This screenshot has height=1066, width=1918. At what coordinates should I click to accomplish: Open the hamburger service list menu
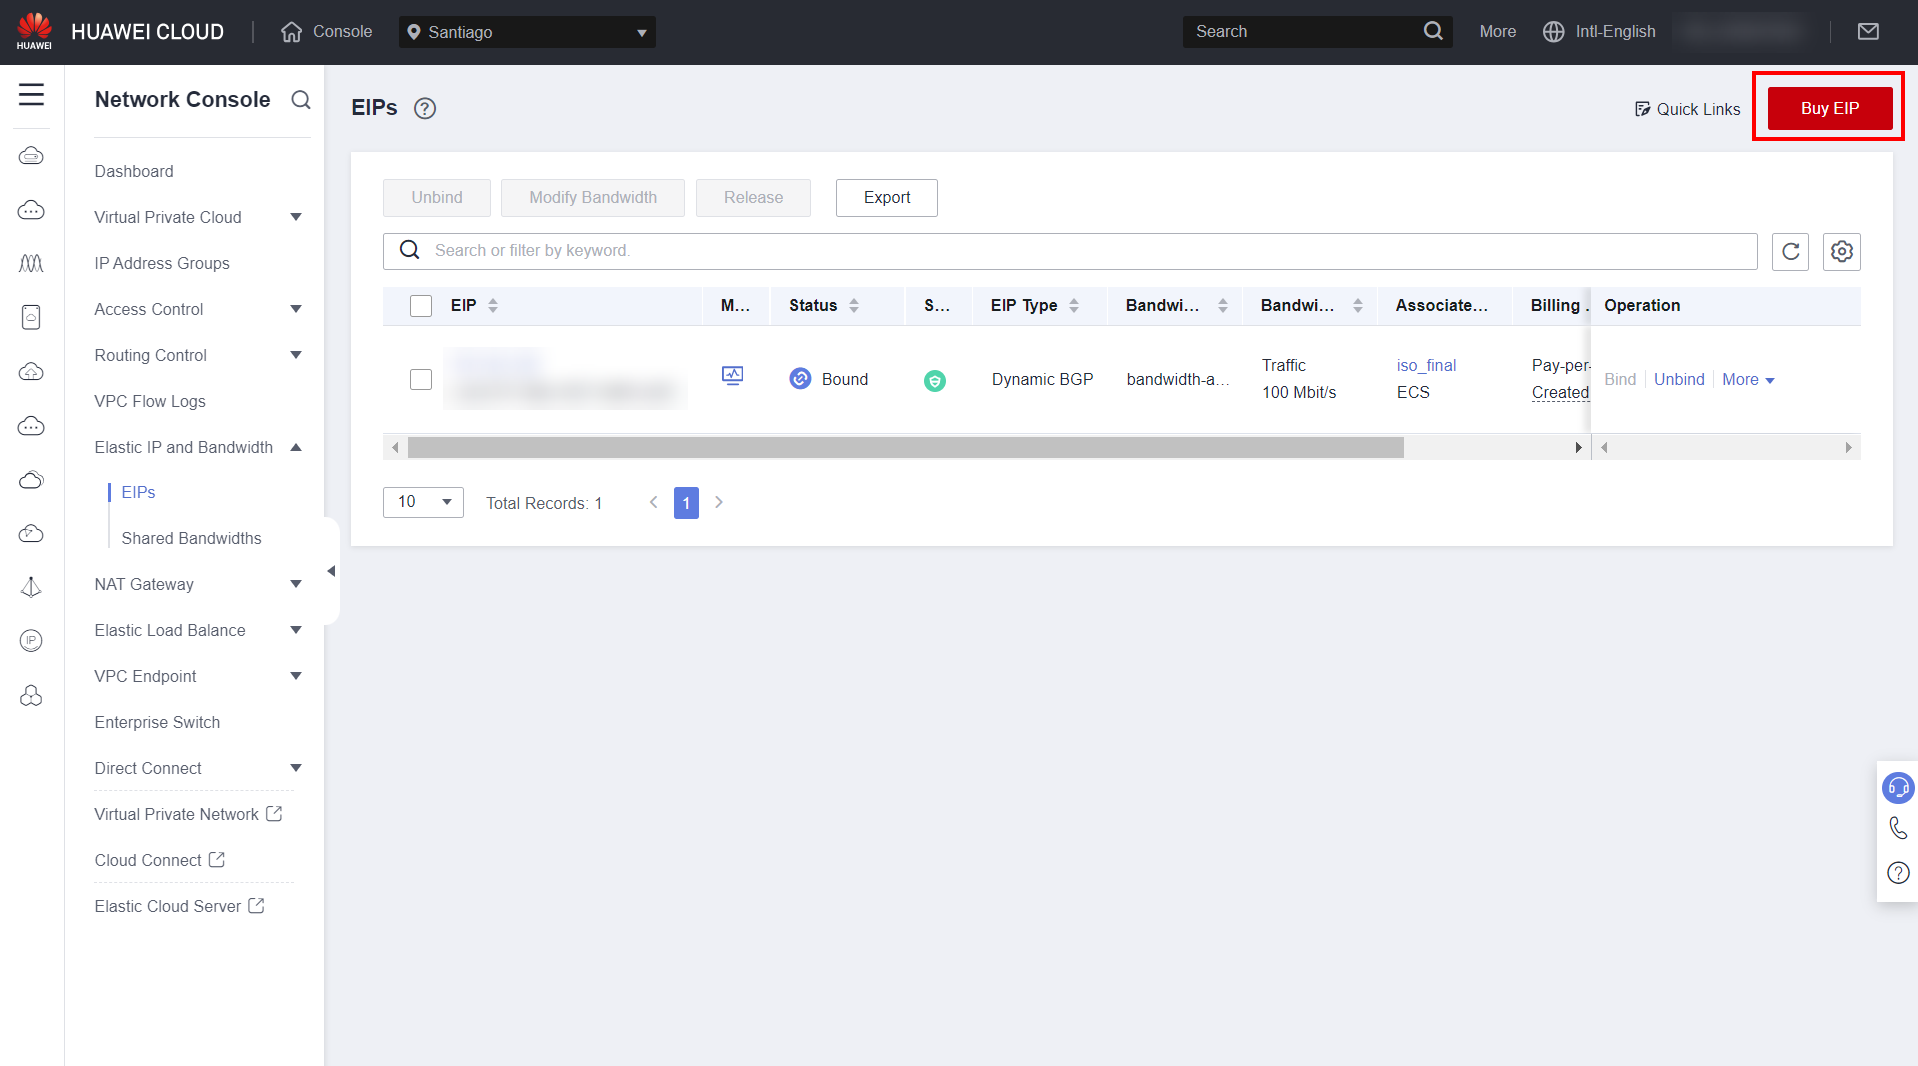(32, 95)
